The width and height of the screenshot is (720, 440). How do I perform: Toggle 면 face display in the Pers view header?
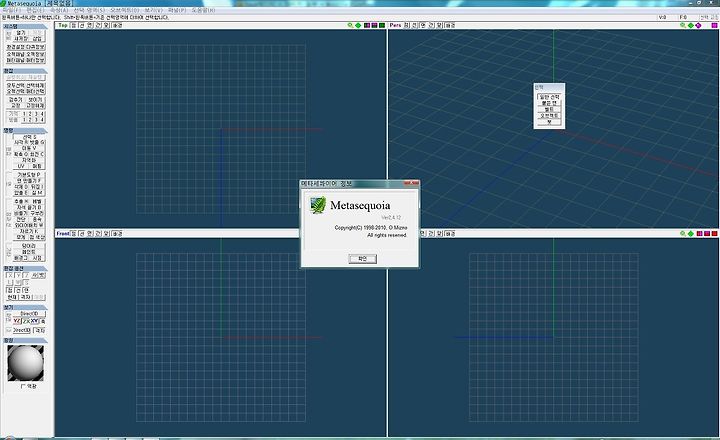tap(423, 25)
